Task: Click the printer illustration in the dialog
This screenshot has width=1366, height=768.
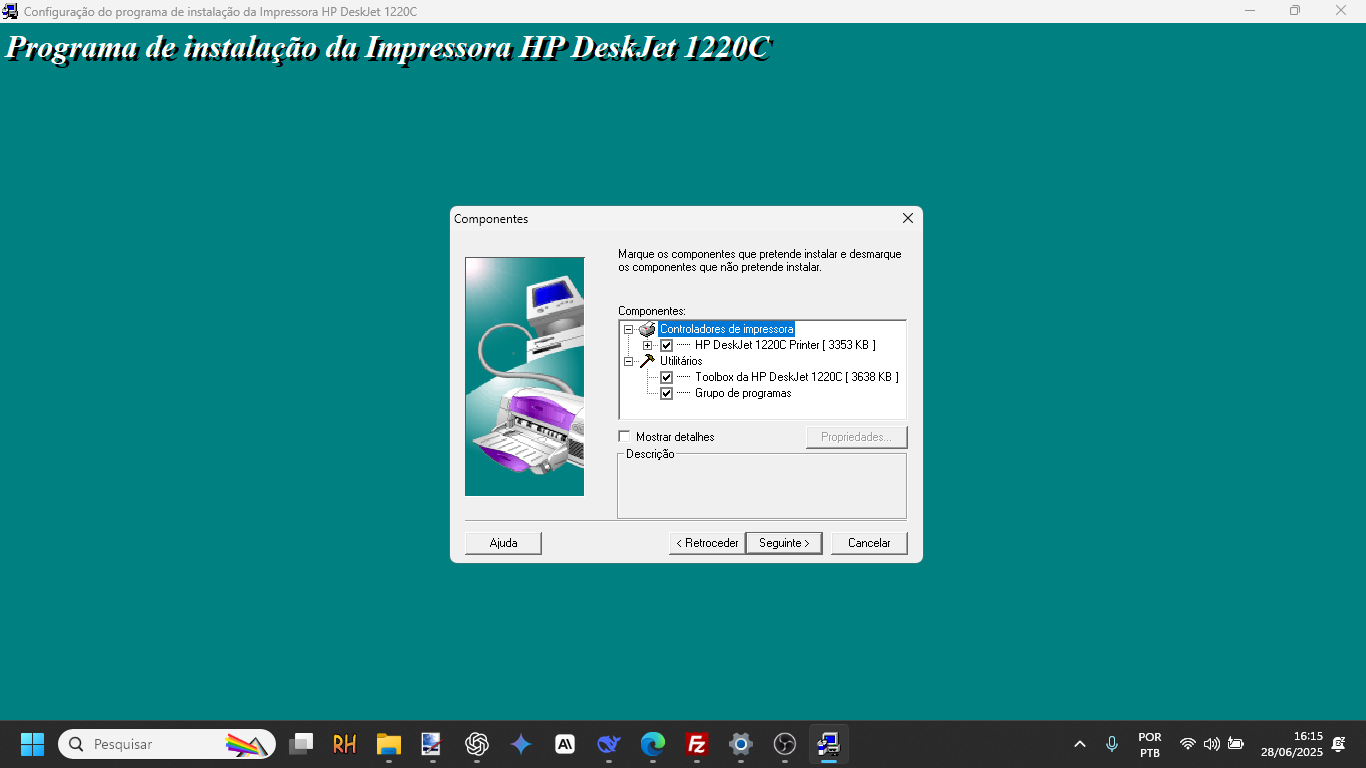Action: pos(525,376)
